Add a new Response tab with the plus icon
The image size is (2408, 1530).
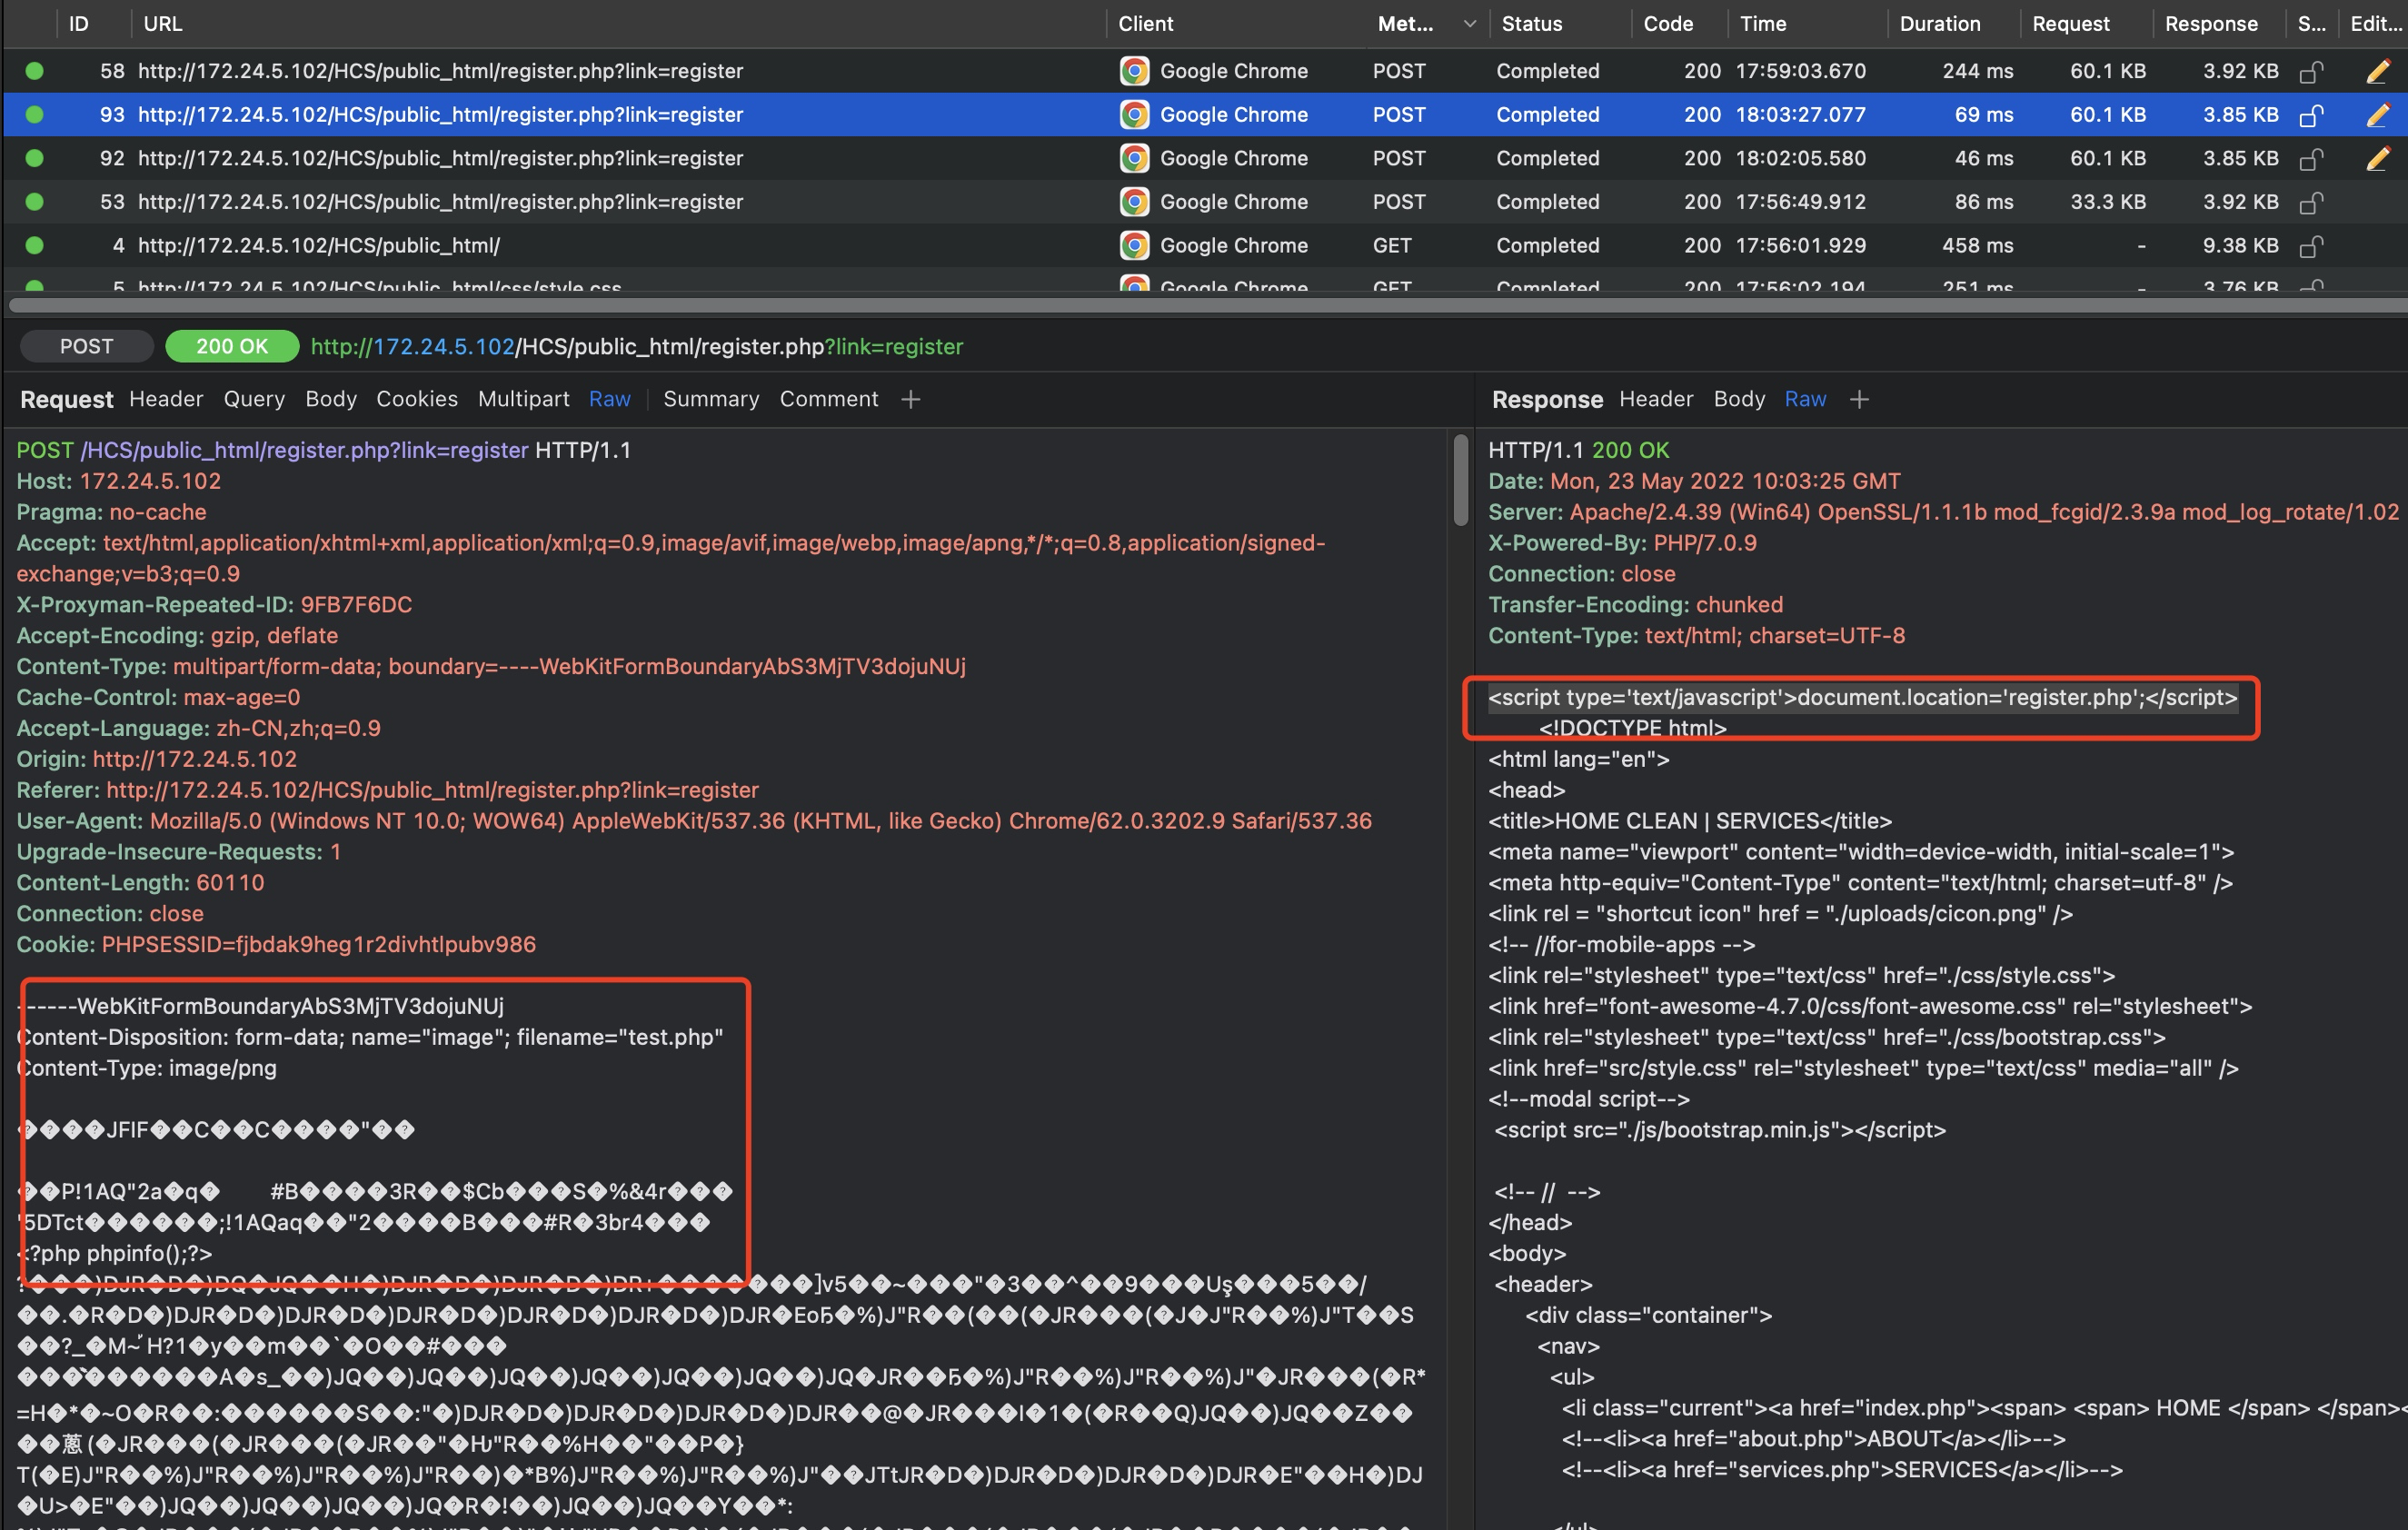pos(1859,400)
